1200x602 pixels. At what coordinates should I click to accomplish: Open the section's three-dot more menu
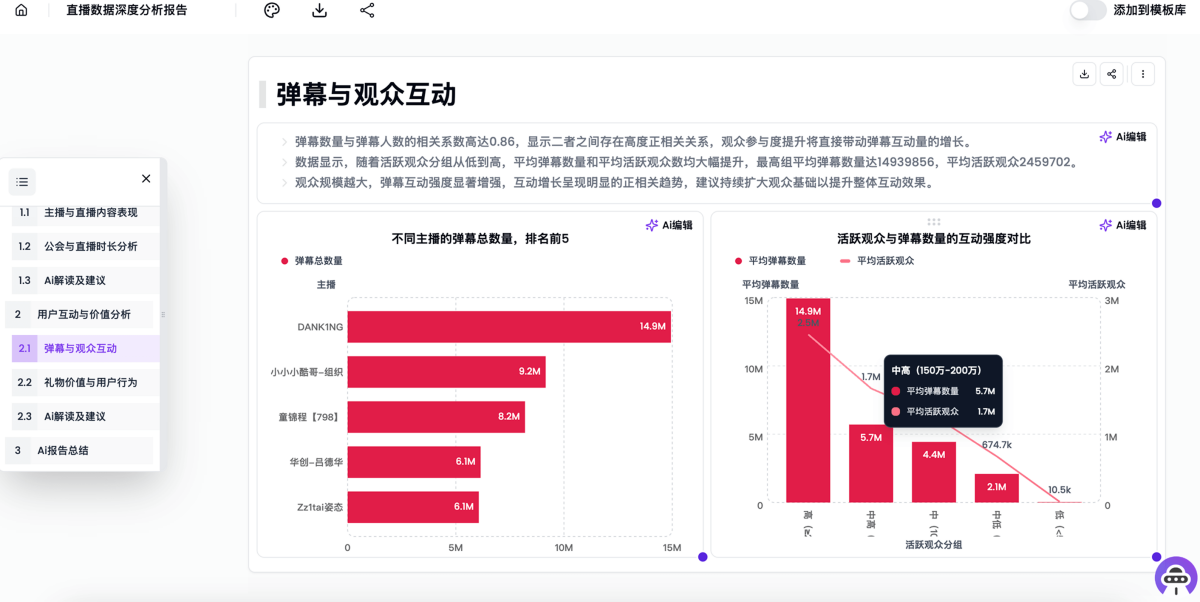pyautogui.click(x=1143, y=74)
